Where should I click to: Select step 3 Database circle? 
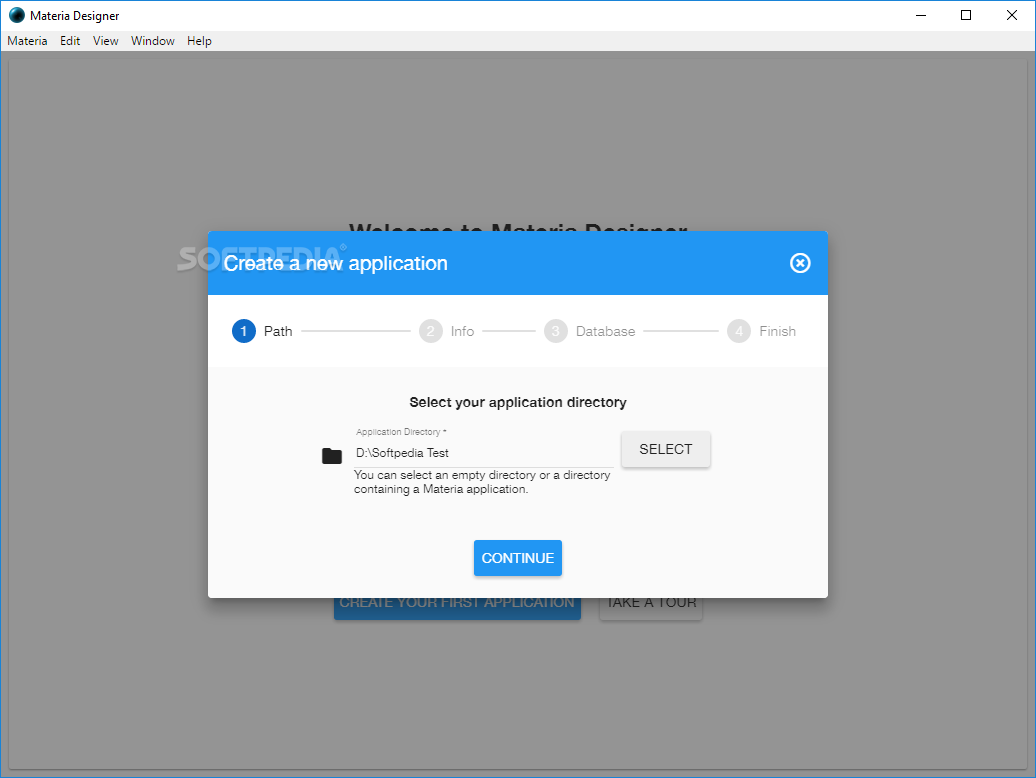tap(556, 331)
